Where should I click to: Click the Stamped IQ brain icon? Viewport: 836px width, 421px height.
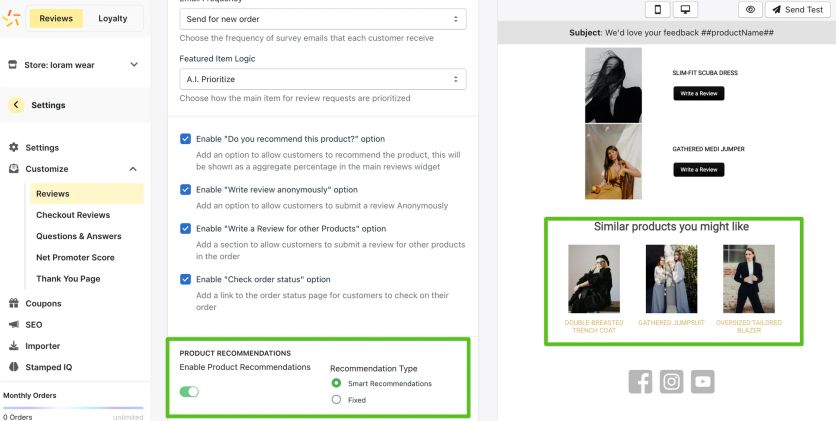pos(14,367)
